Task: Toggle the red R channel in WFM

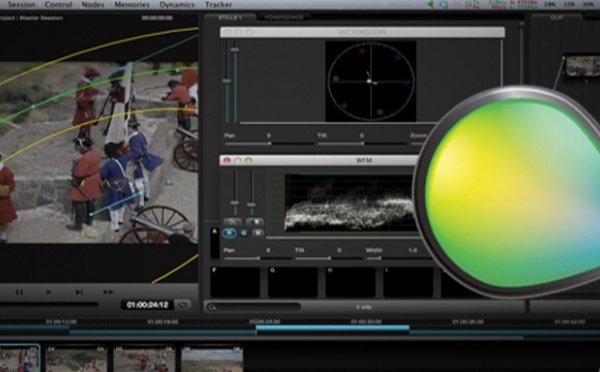Action: (x=229, y=233)
